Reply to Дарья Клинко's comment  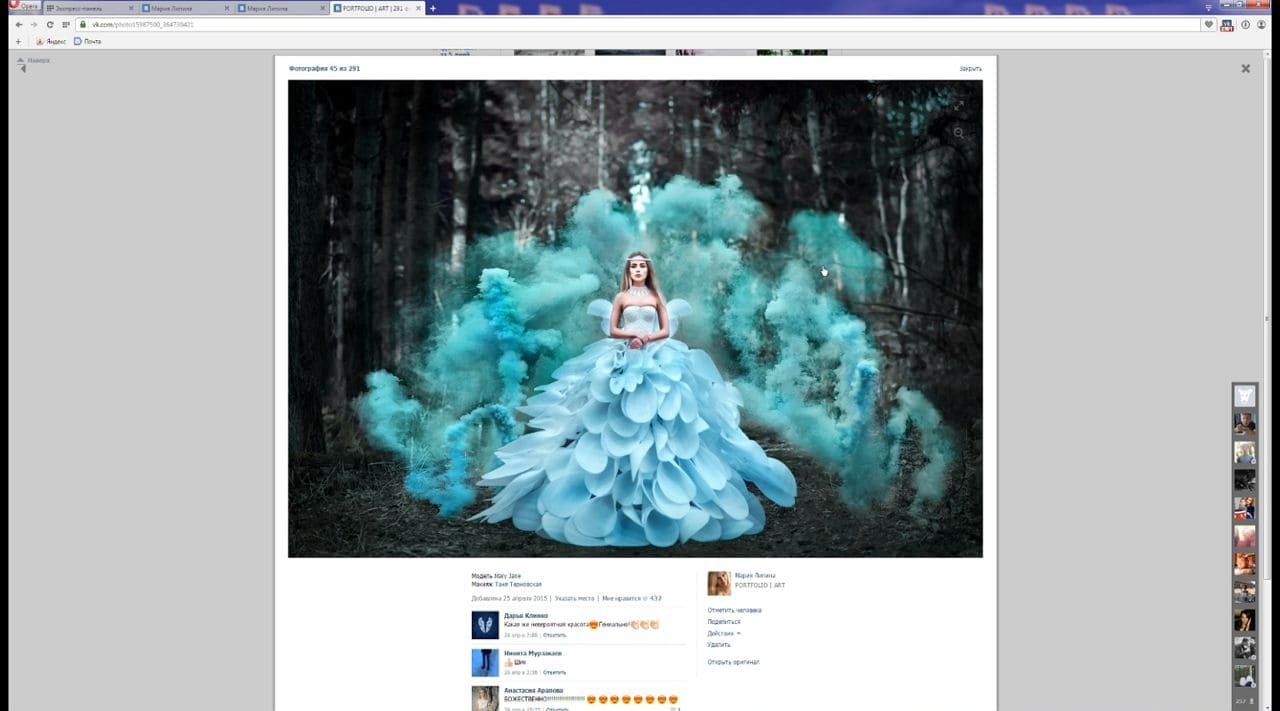(x=555, y=635)
